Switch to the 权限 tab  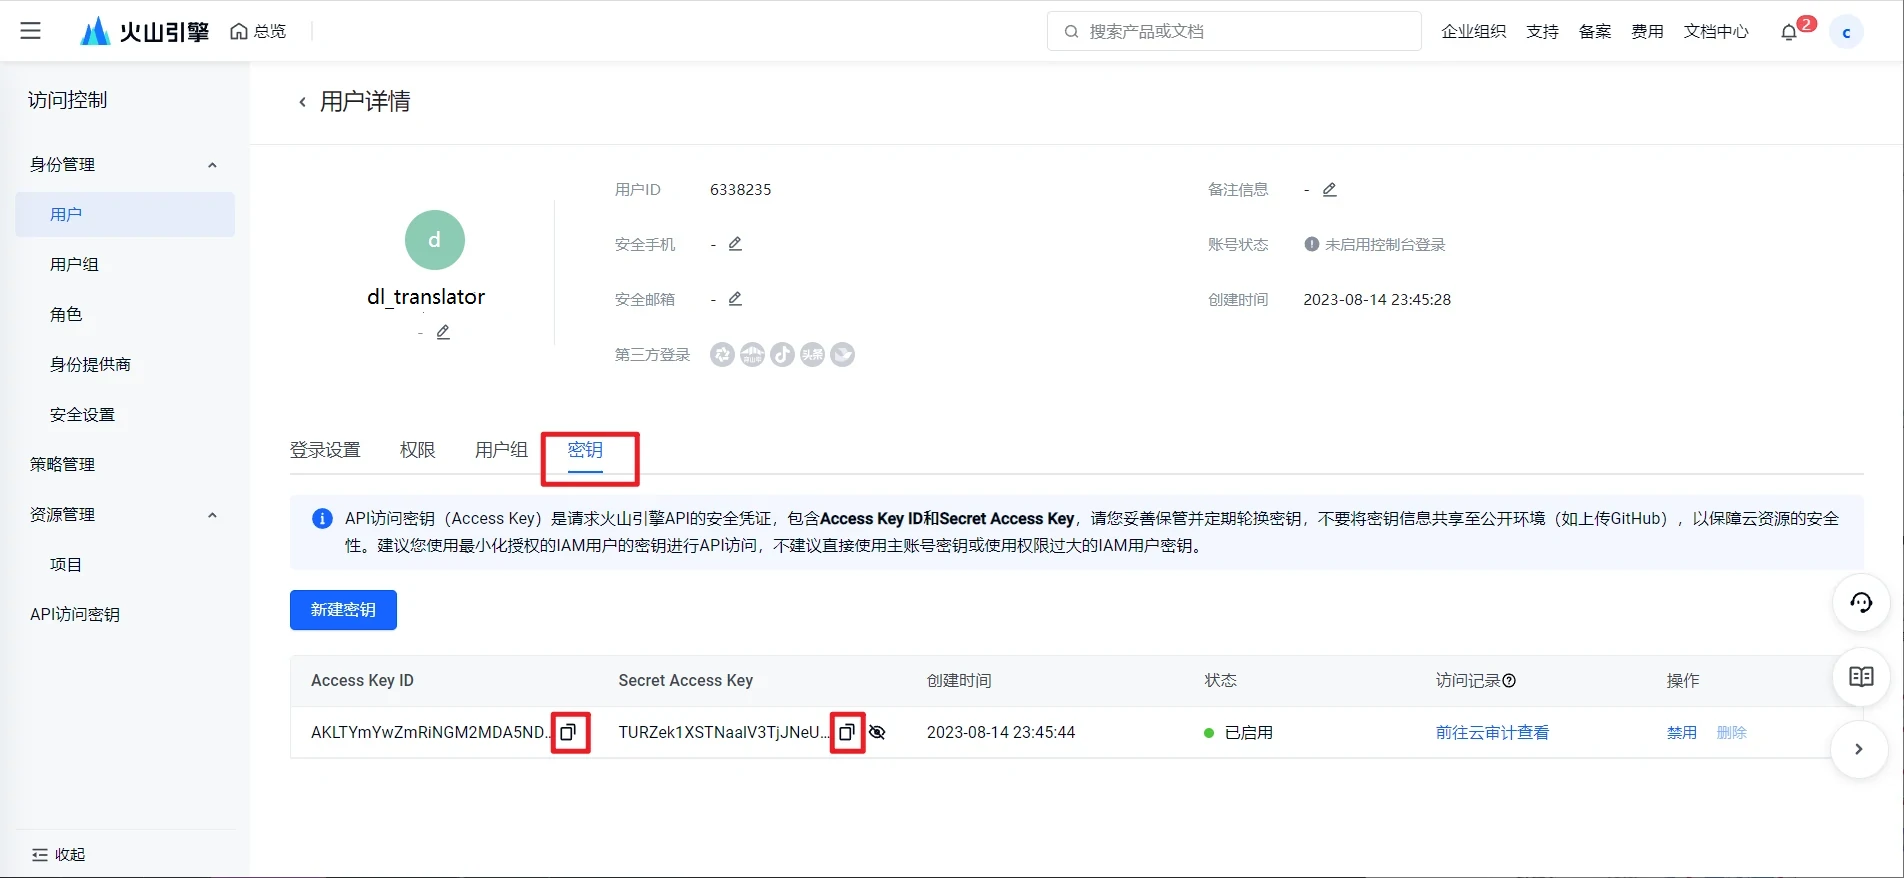418,450
